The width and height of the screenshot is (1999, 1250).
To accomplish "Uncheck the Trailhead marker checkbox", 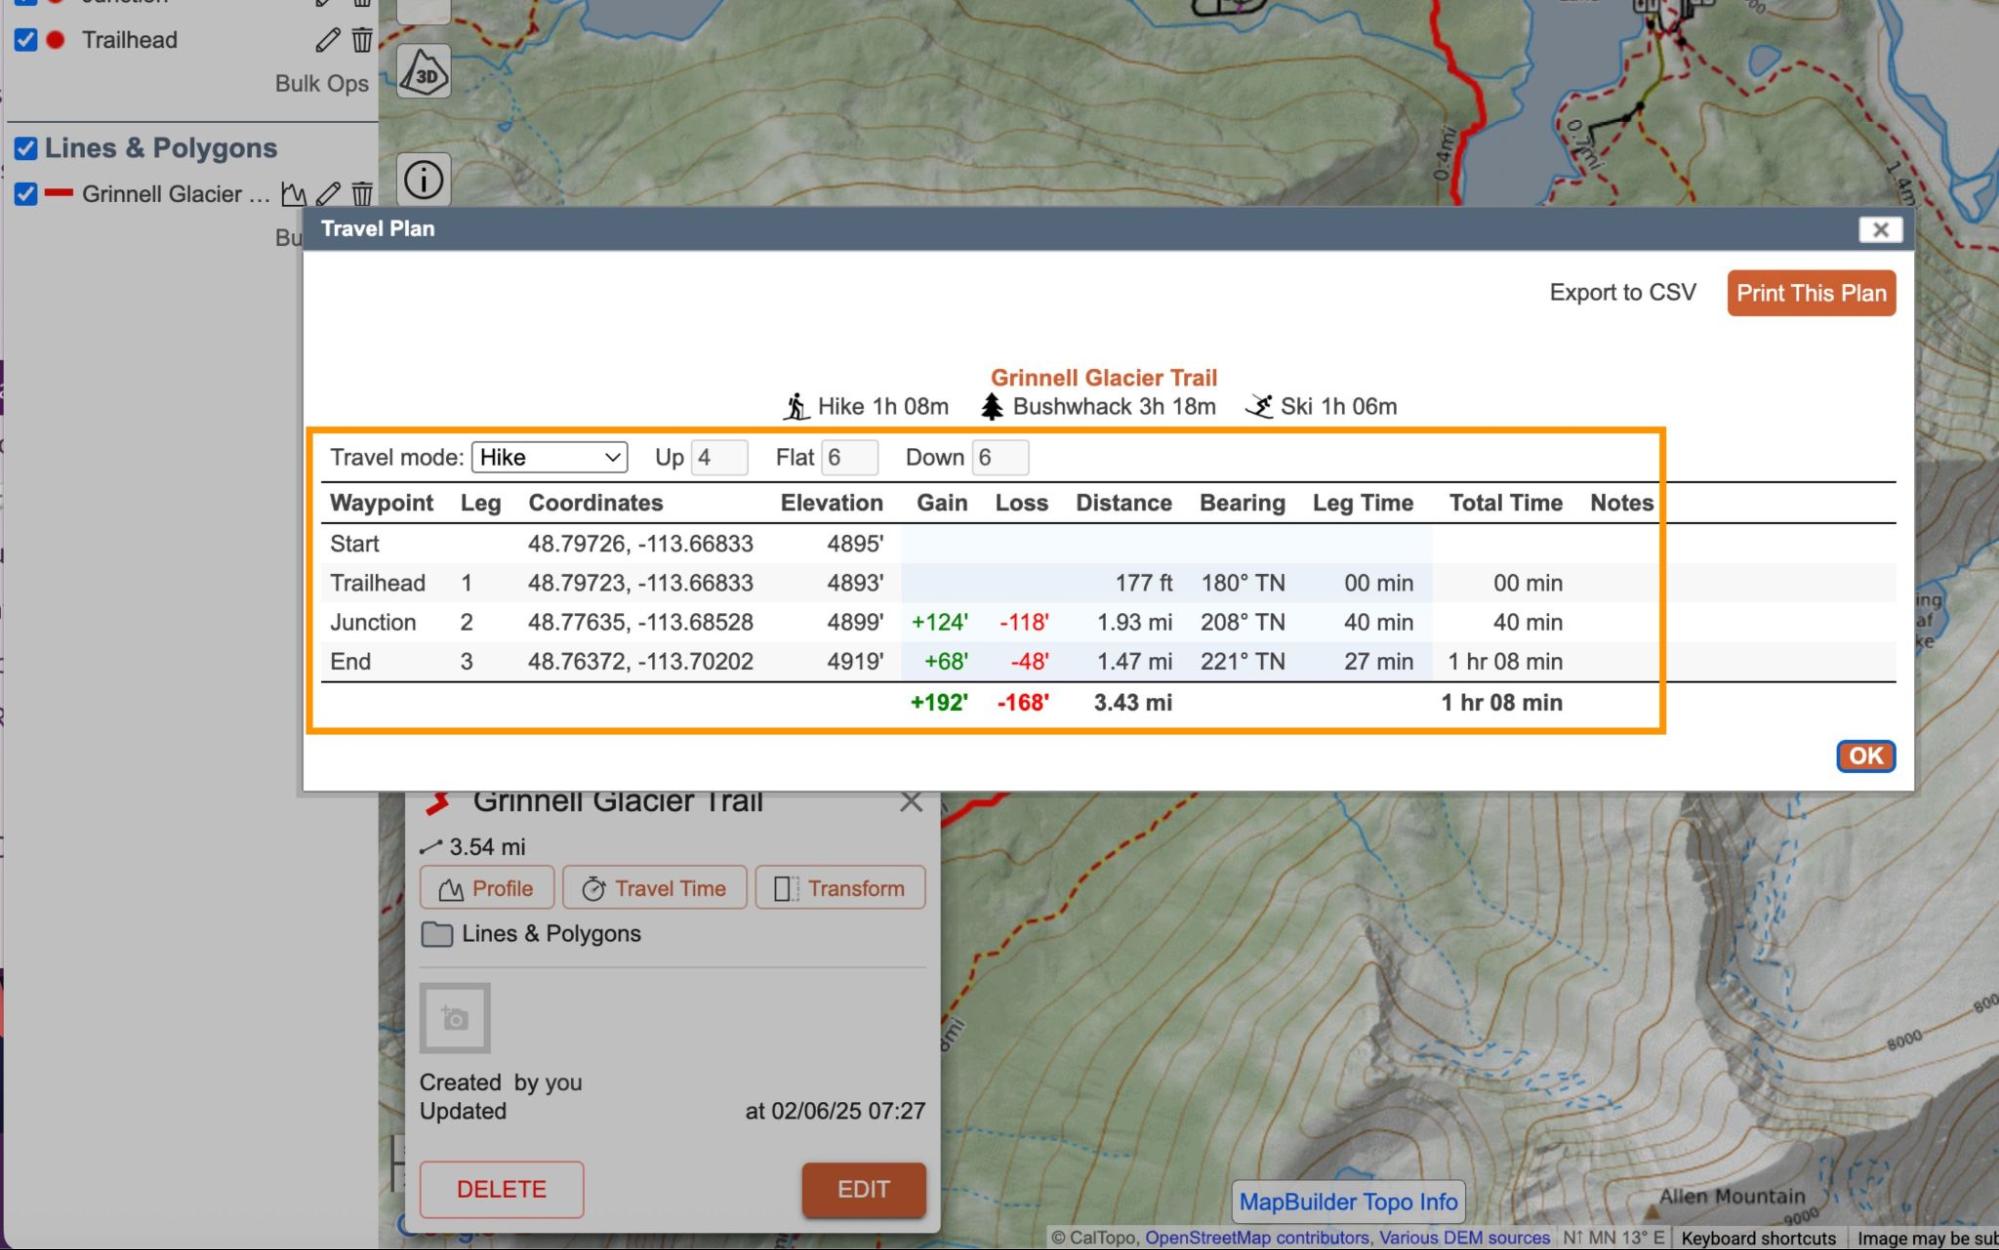I will 26,40.
